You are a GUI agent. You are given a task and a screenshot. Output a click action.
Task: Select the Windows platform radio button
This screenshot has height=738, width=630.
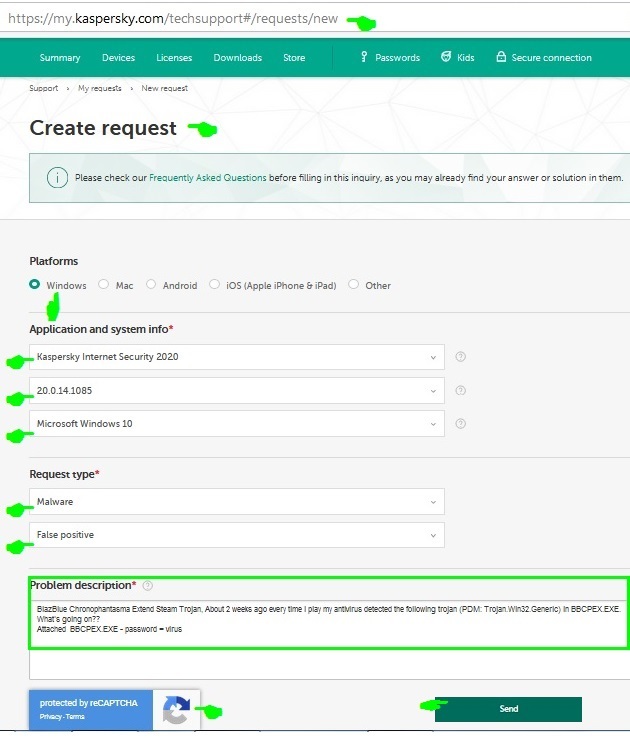[x=34, y=284]
